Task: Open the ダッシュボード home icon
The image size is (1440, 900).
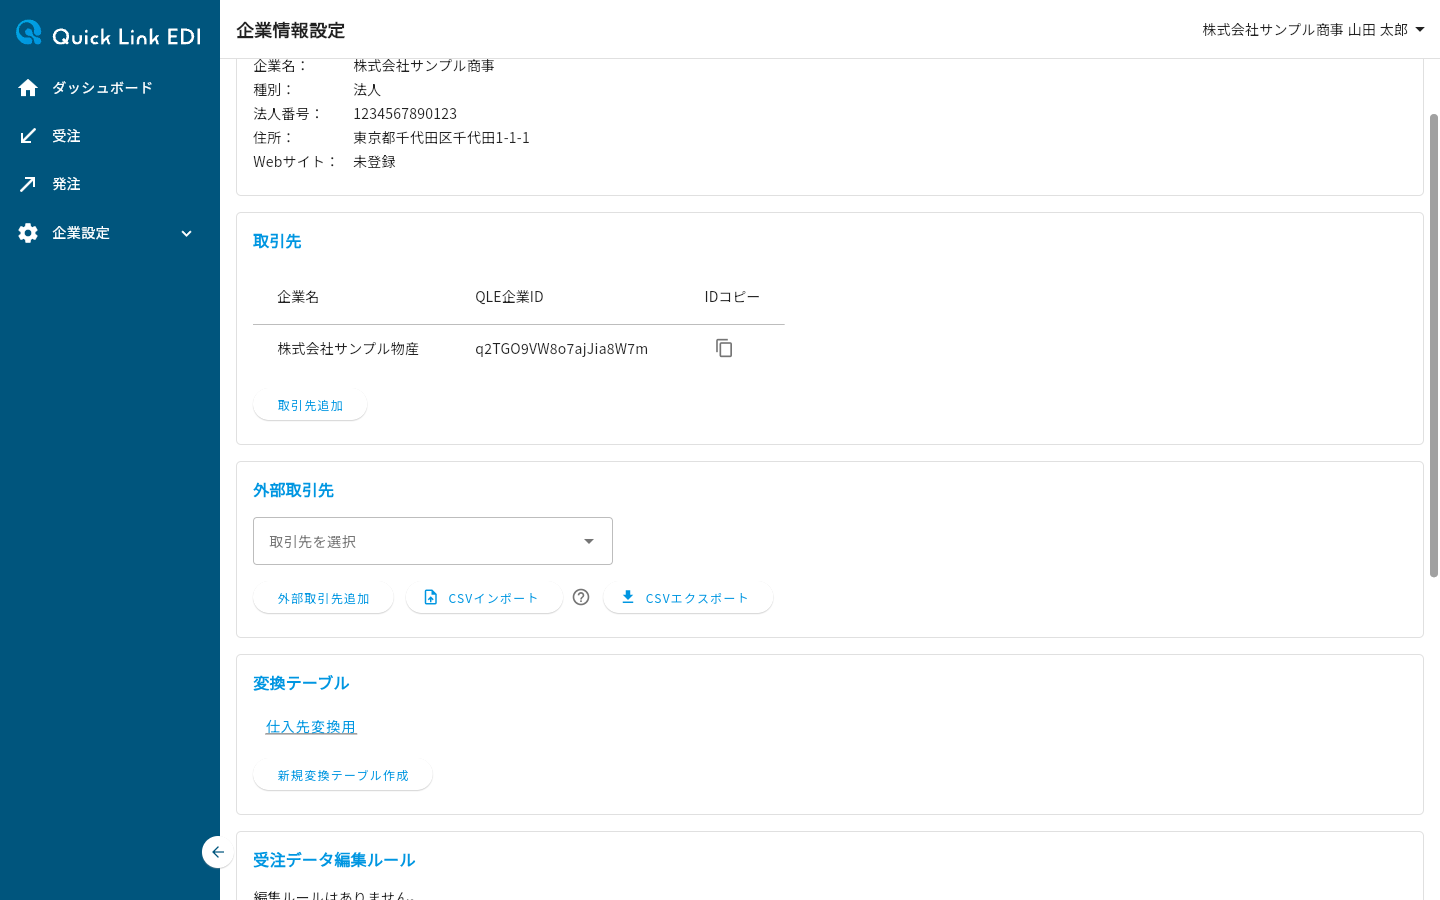Action: pos(28,88)
